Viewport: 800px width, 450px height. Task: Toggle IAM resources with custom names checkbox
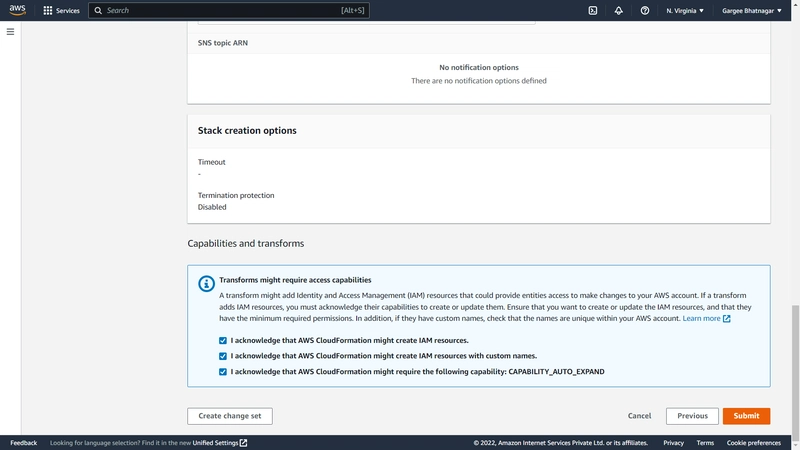[223, 356]
